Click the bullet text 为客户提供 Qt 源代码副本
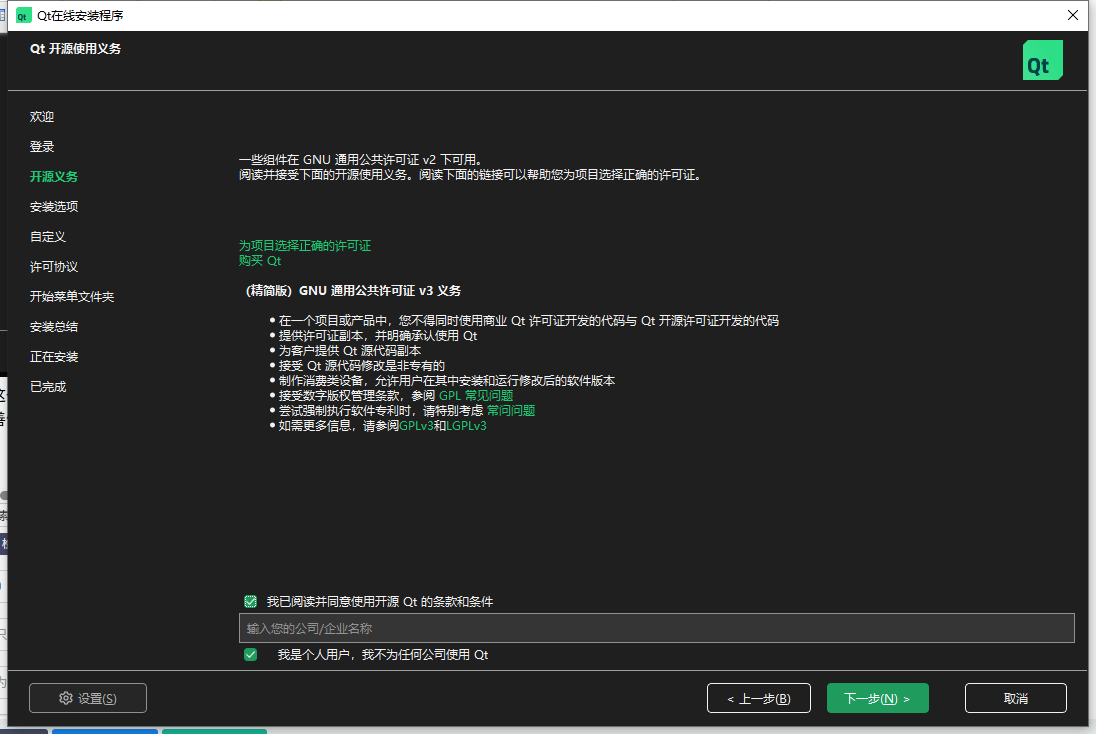The height and width of the screenshot is (734, 1096). click(349, 351)
